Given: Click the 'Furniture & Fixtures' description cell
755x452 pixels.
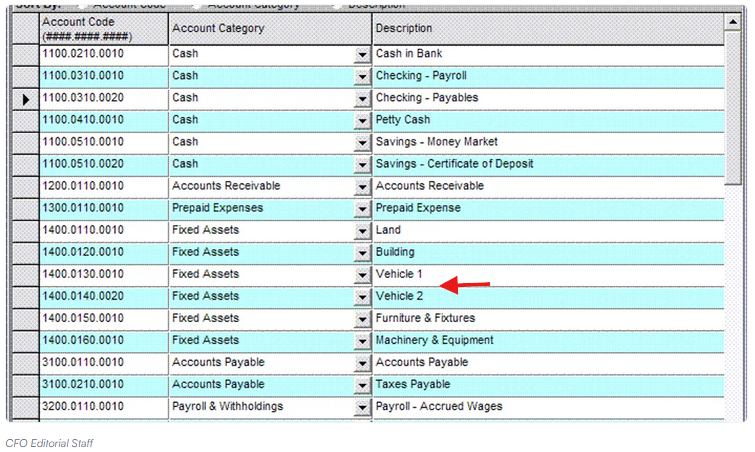Looking at the screenshot, I should coord(548,320).
